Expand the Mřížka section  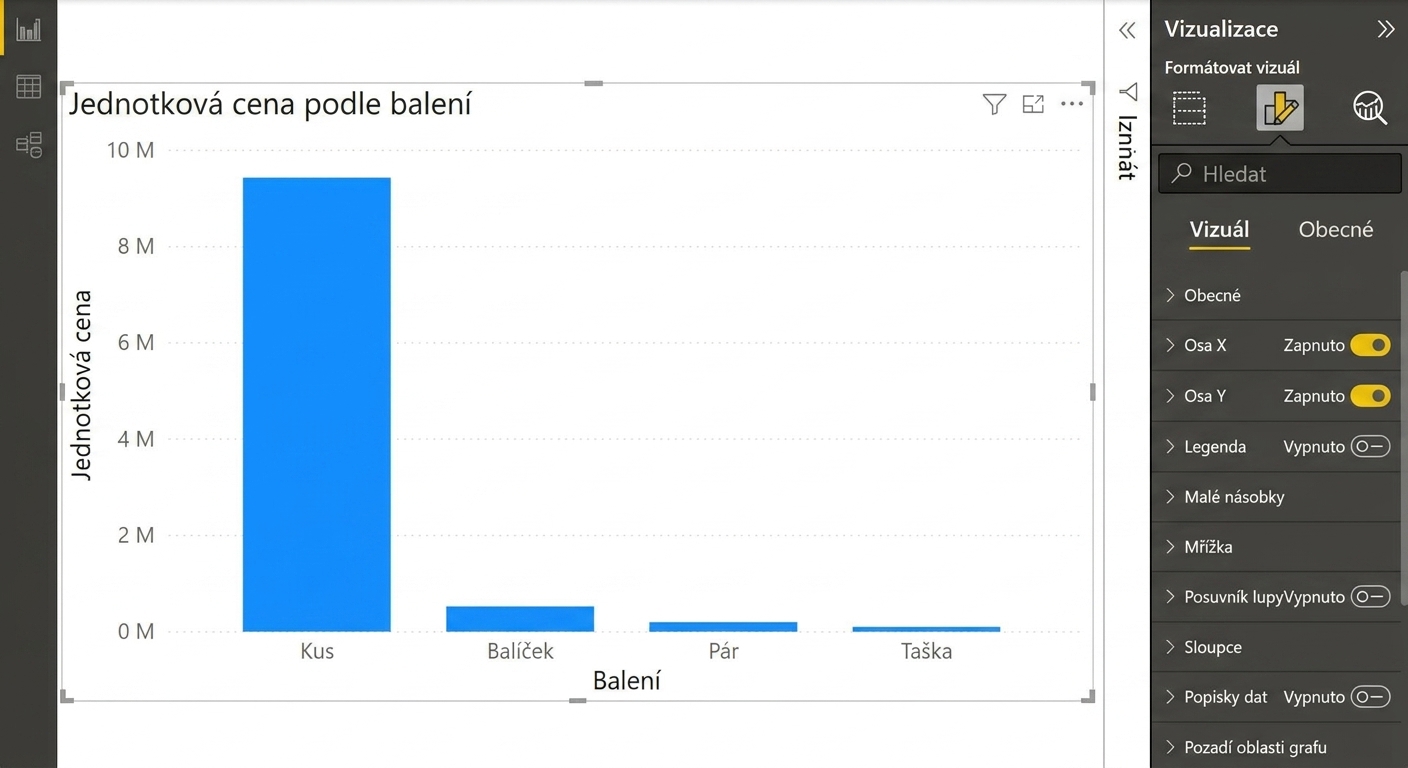[1277, 547]
